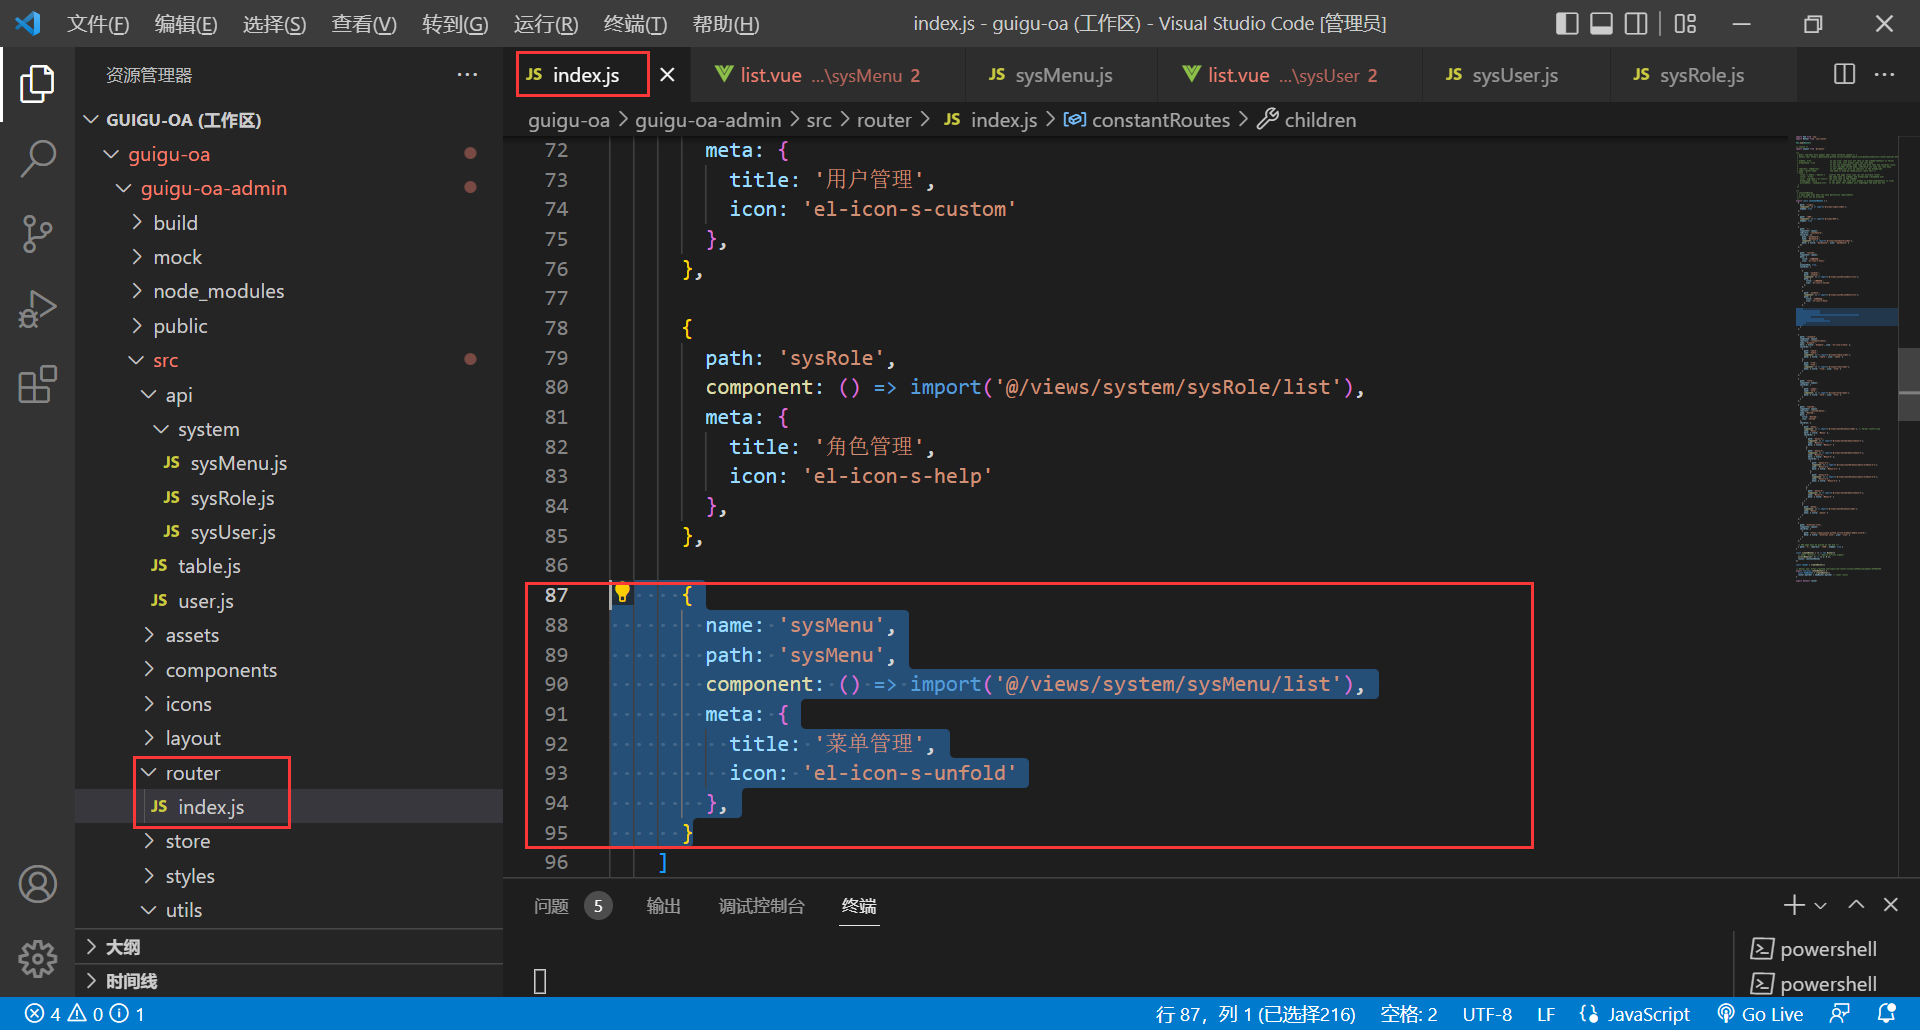Click JavaScript language mode in status bar
This screenshot has width=1920, height=1030.
coord(1648,1014)
